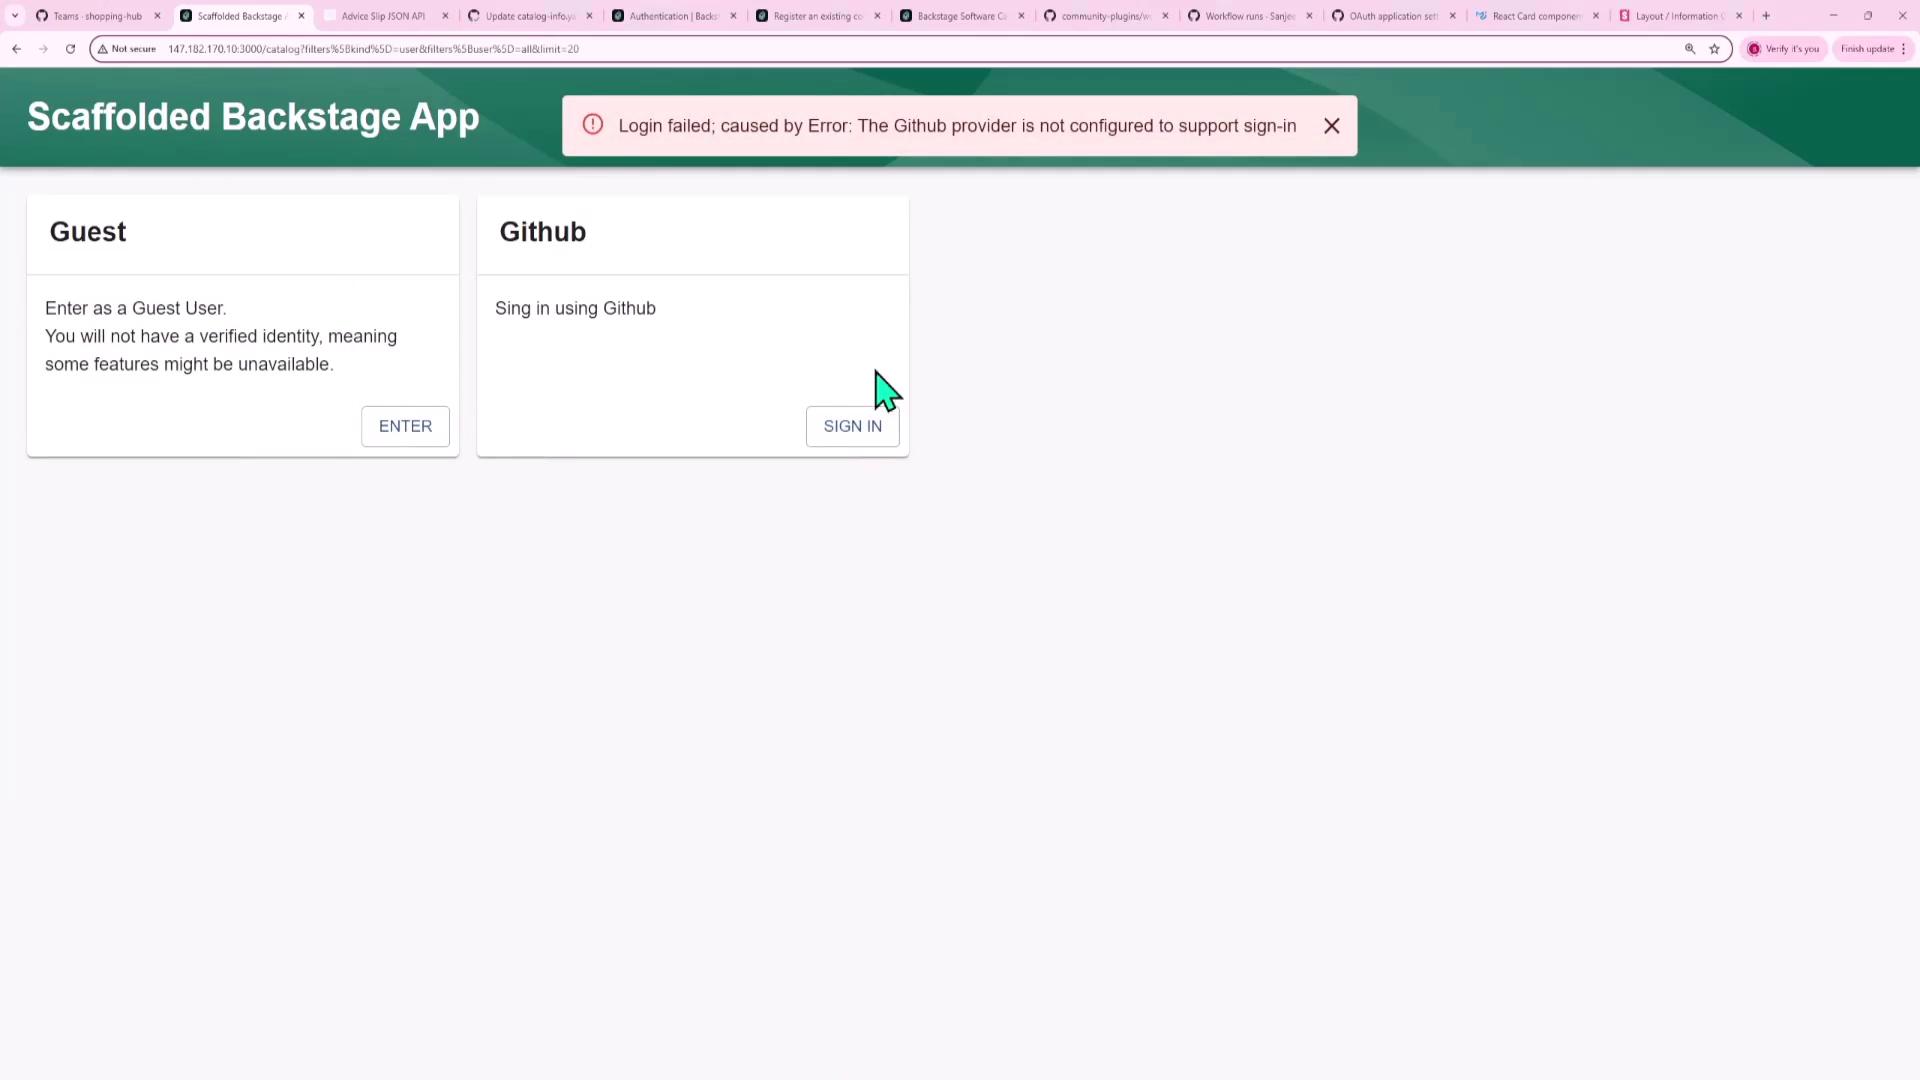Screen dimensions: 1920x1080
Task: Click the red error icon in alert
Action: [593, 125]
